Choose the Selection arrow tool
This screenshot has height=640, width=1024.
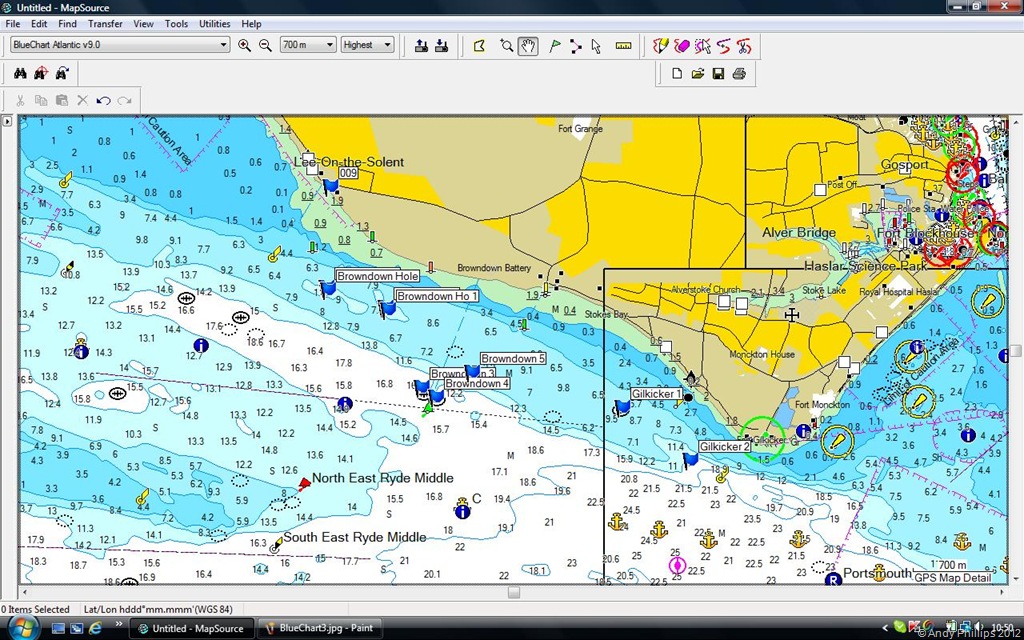pyautogui.click(x=596, y=45)
